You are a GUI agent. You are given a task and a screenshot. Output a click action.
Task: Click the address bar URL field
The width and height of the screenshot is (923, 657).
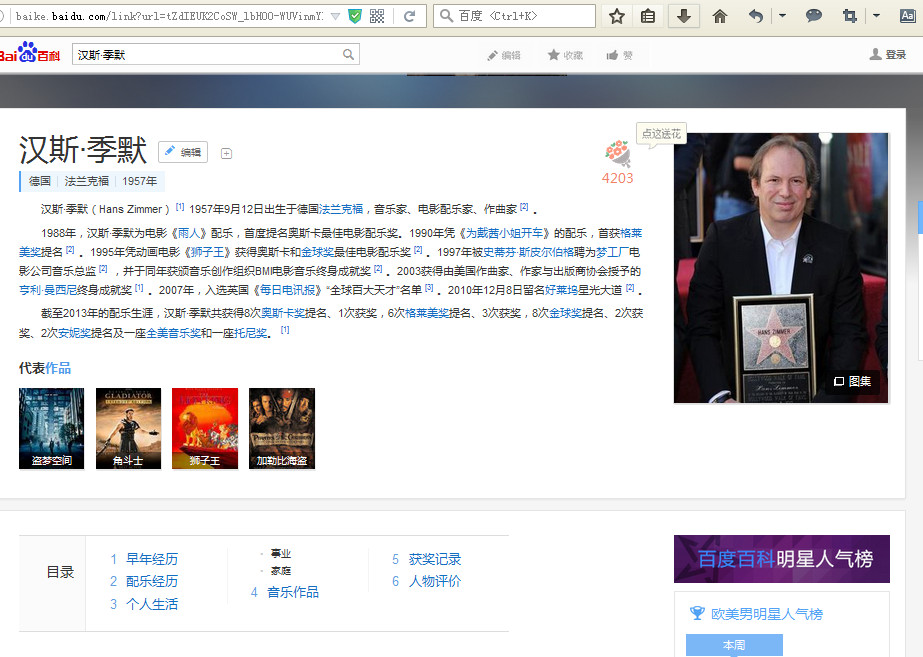point(168,16)
